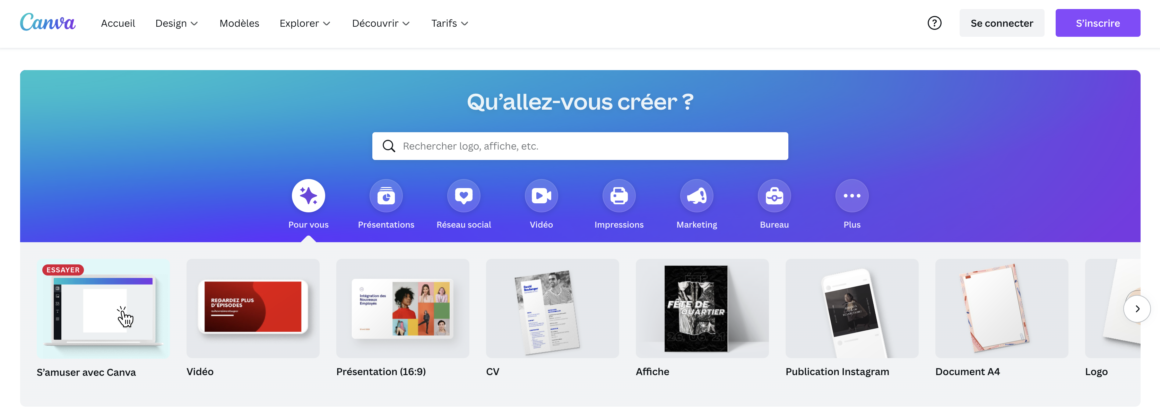Image resolution: width=1160 pixels, height=415 pixels.
Task: Select the Vidéo camera icon
Action: [x=542, y=196]
